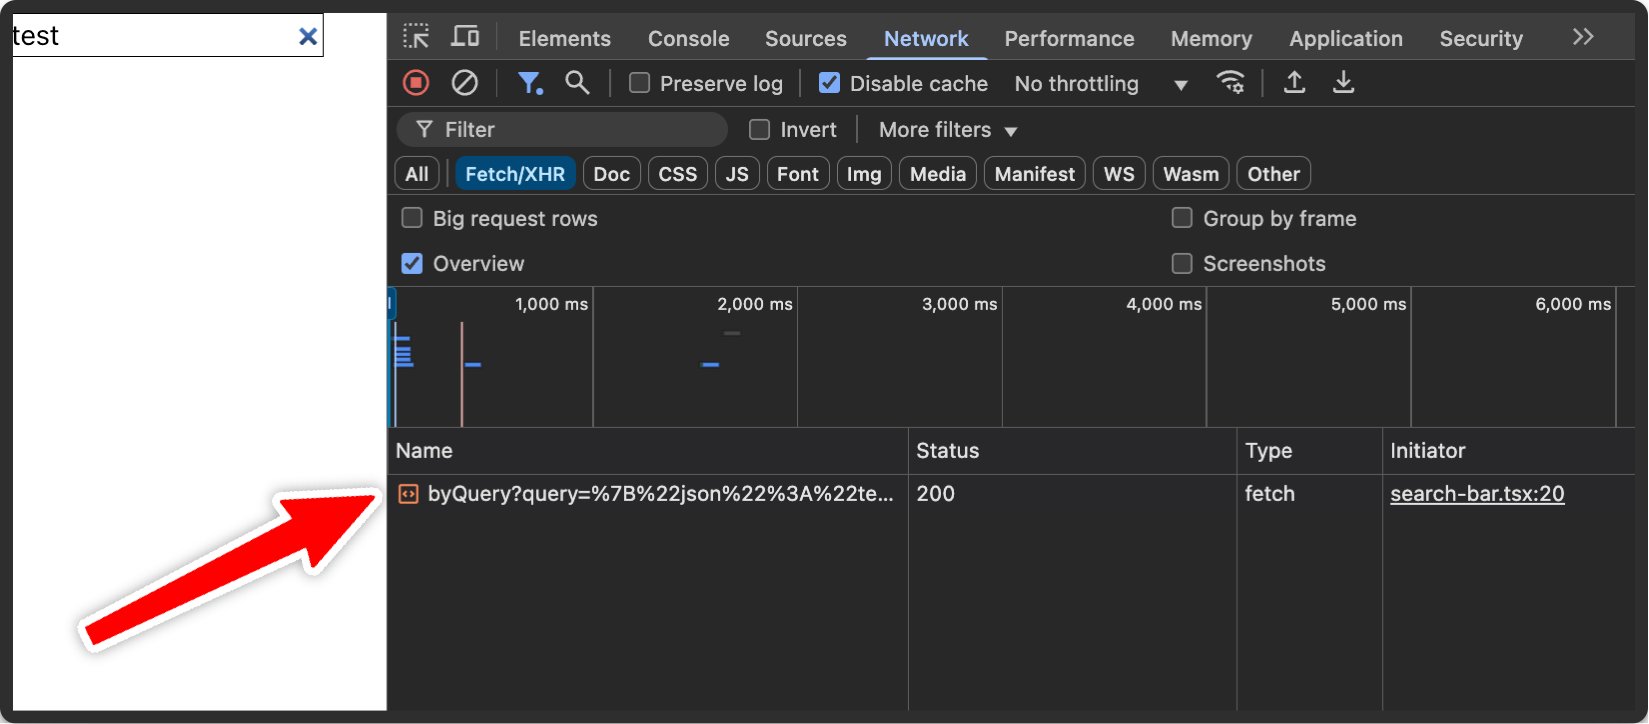This screenshot has width=1649, height=724.
Task: Click the export HAR download icon
Action: click(1343, 83)
